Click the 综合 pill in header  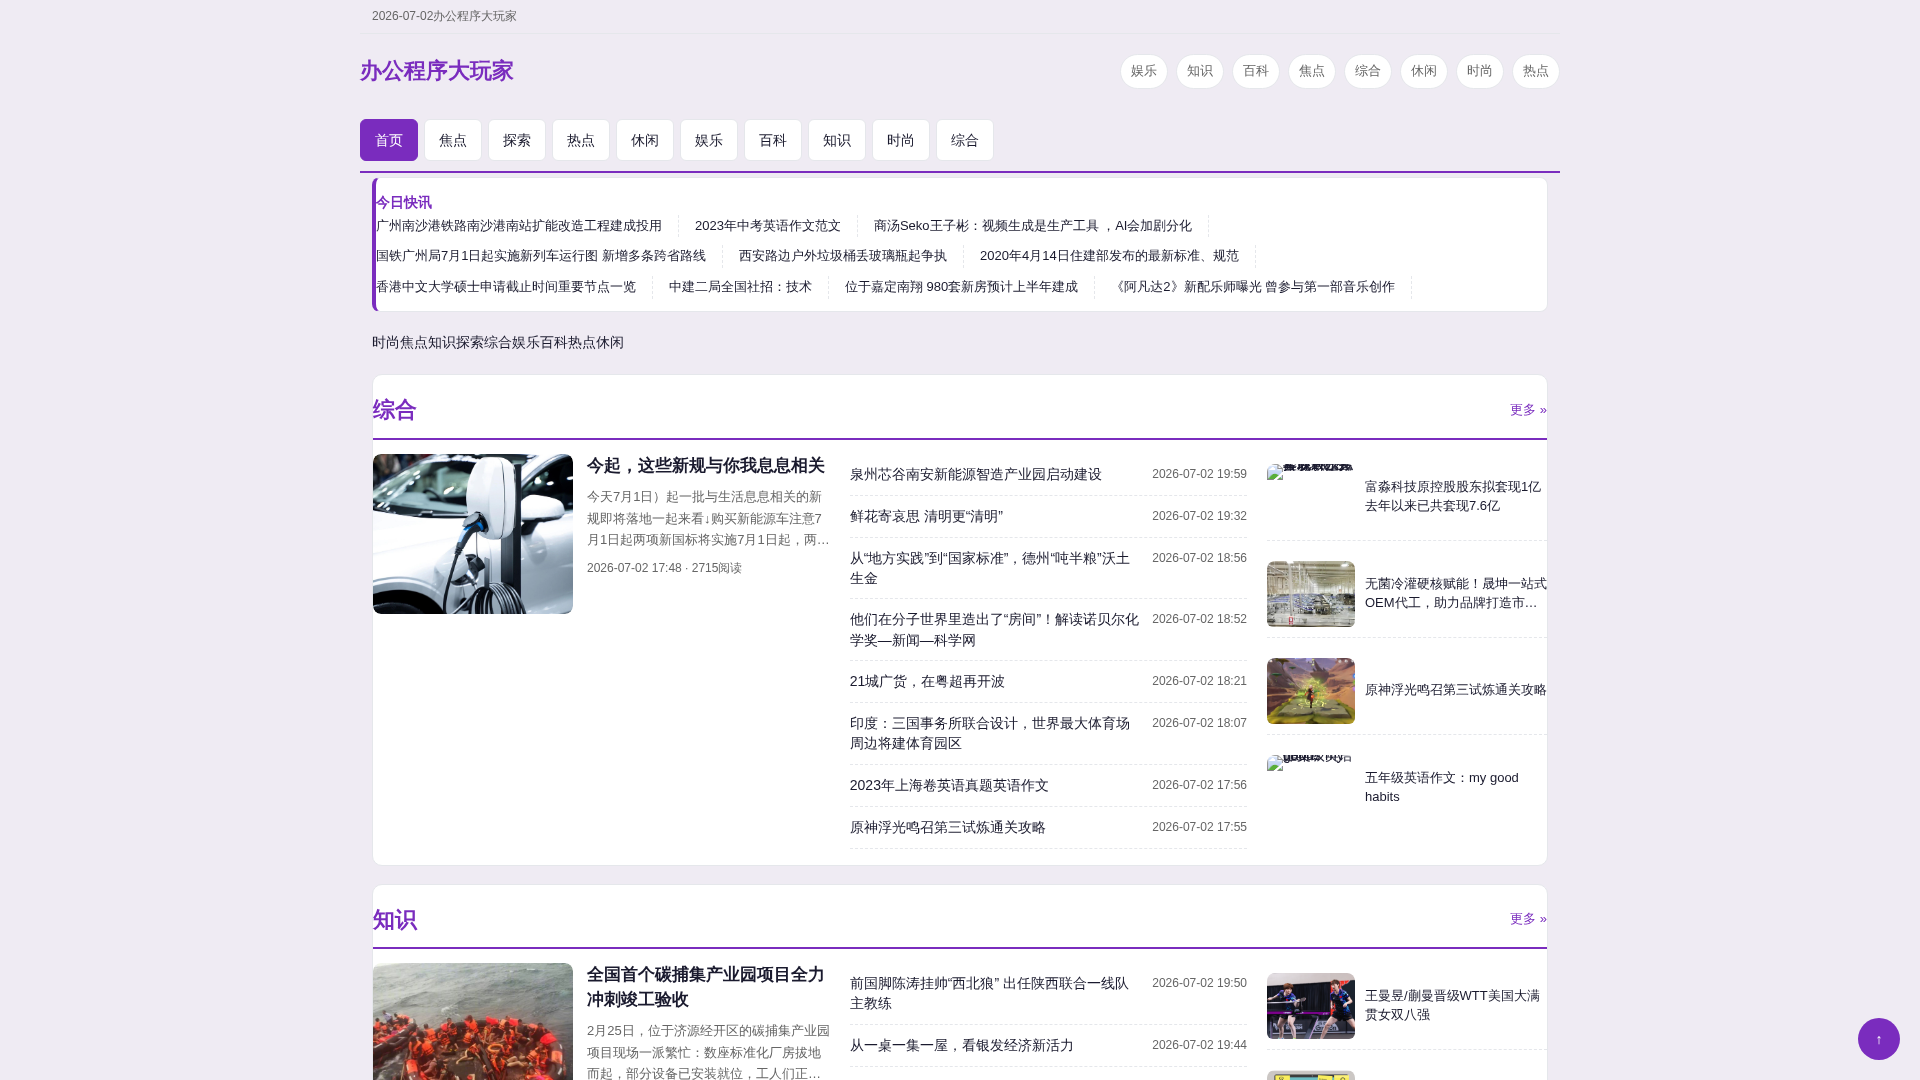coord(1368,71)
